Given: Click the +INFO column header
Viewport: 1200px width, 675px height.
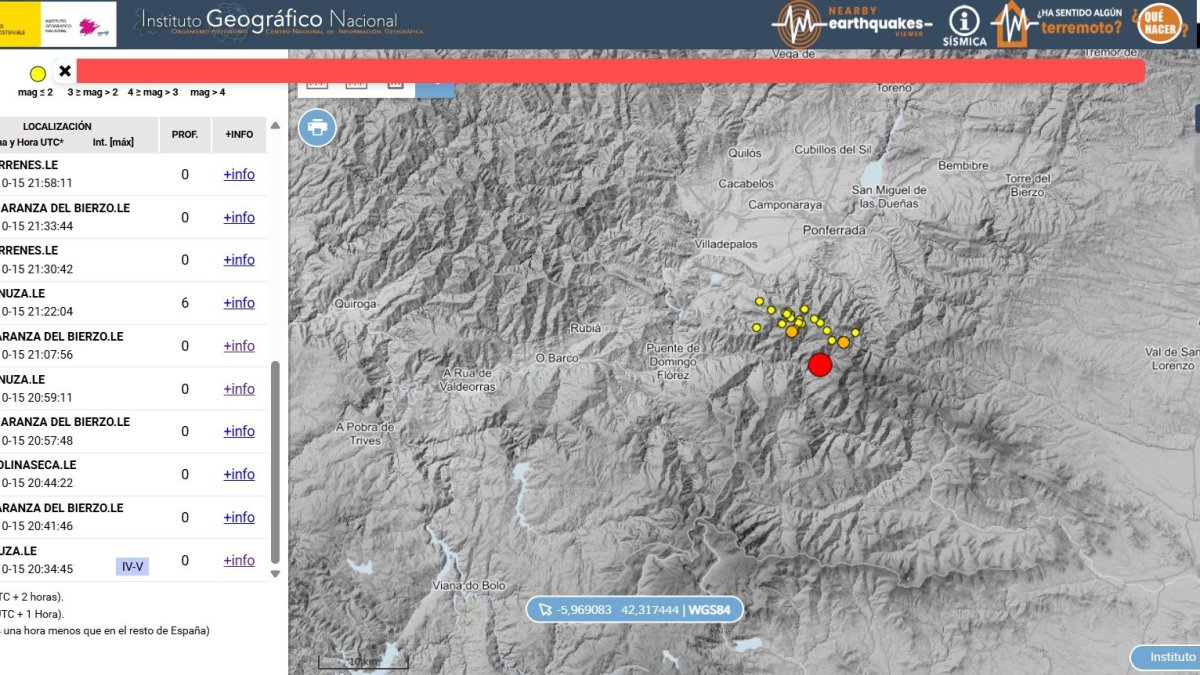Looking at the screenshot, I should tap(239, 134).
